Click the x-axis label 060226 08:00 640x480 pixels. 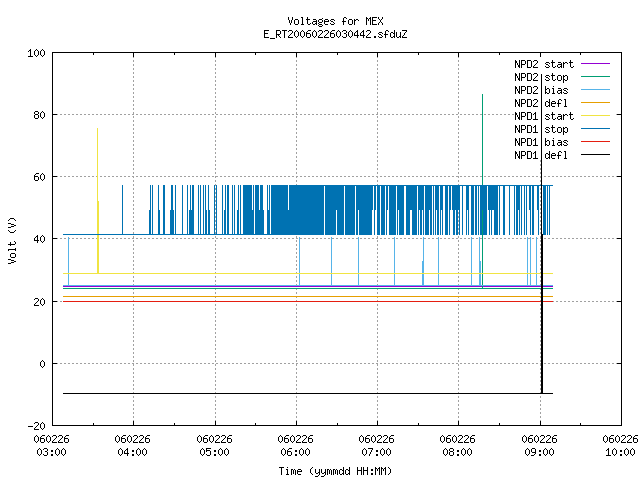tap(457, 446)
